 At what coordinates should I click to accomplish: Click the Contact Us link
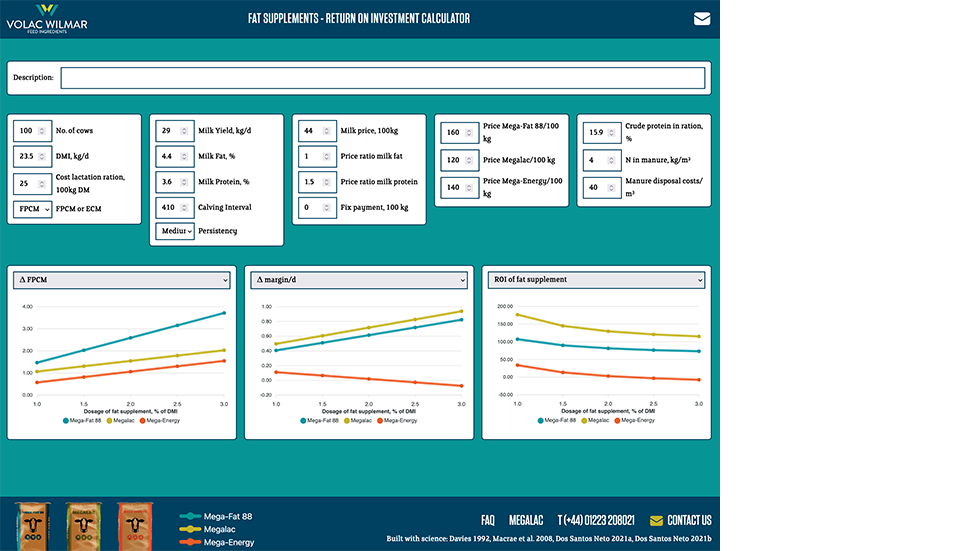point(689,520)
